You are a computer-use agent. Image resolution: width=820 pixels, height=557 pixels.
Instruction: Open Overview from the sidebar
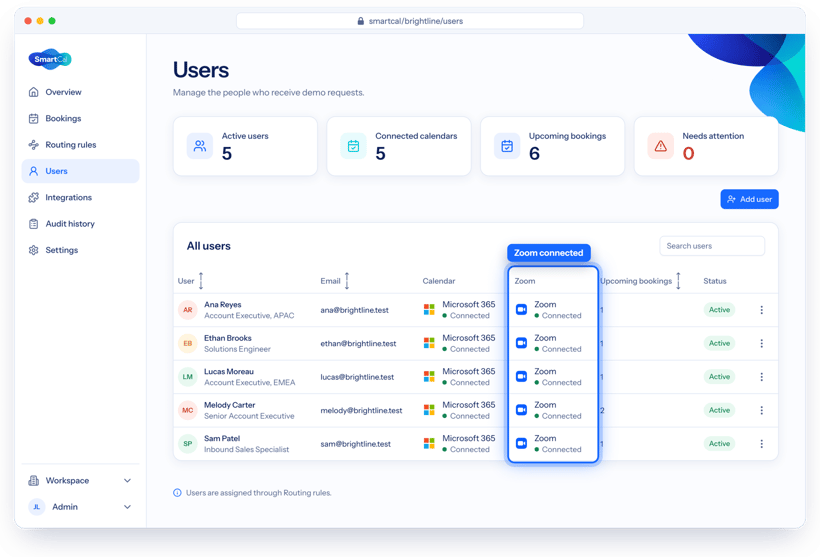pos(81,92)
